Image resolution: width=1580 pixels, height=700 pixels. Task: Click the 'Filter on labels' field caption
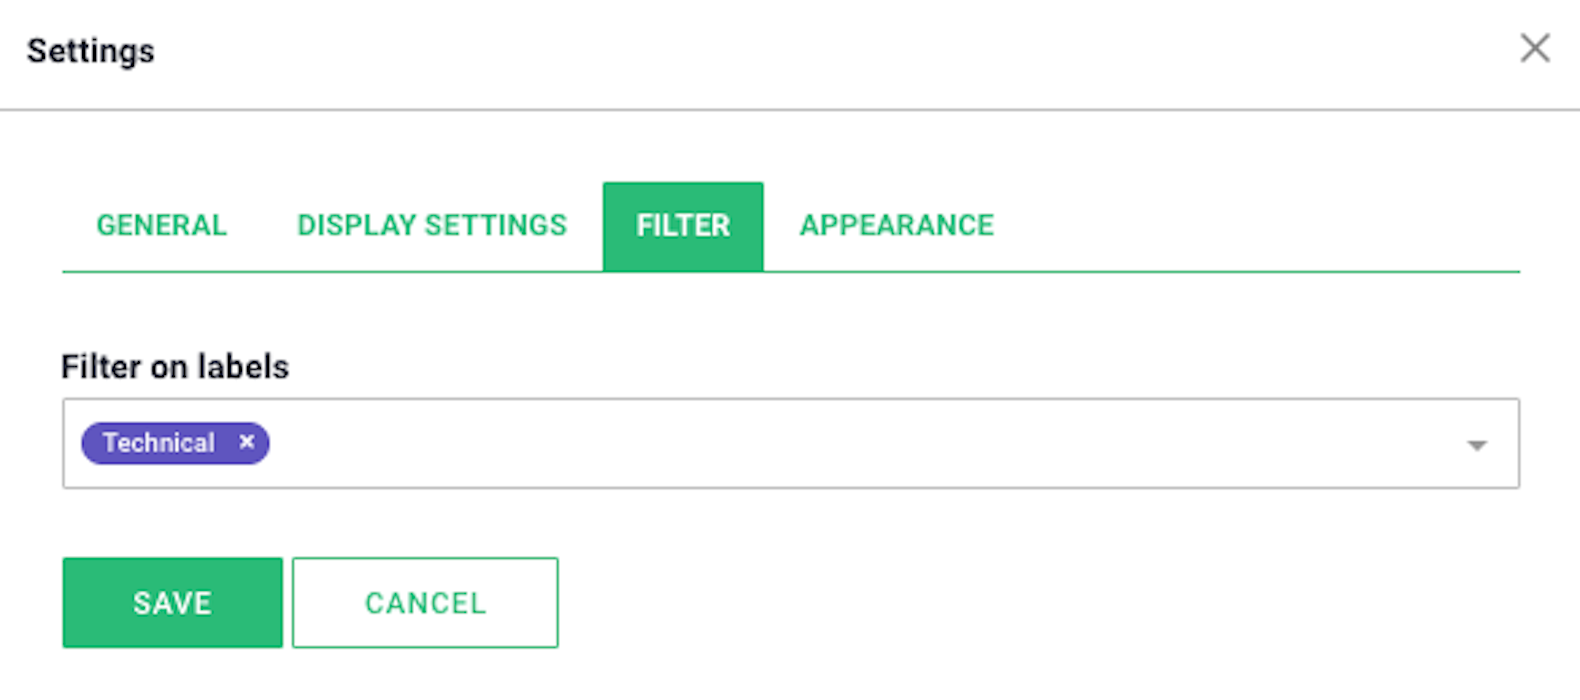pyautogui.click(x=175, y=367)
